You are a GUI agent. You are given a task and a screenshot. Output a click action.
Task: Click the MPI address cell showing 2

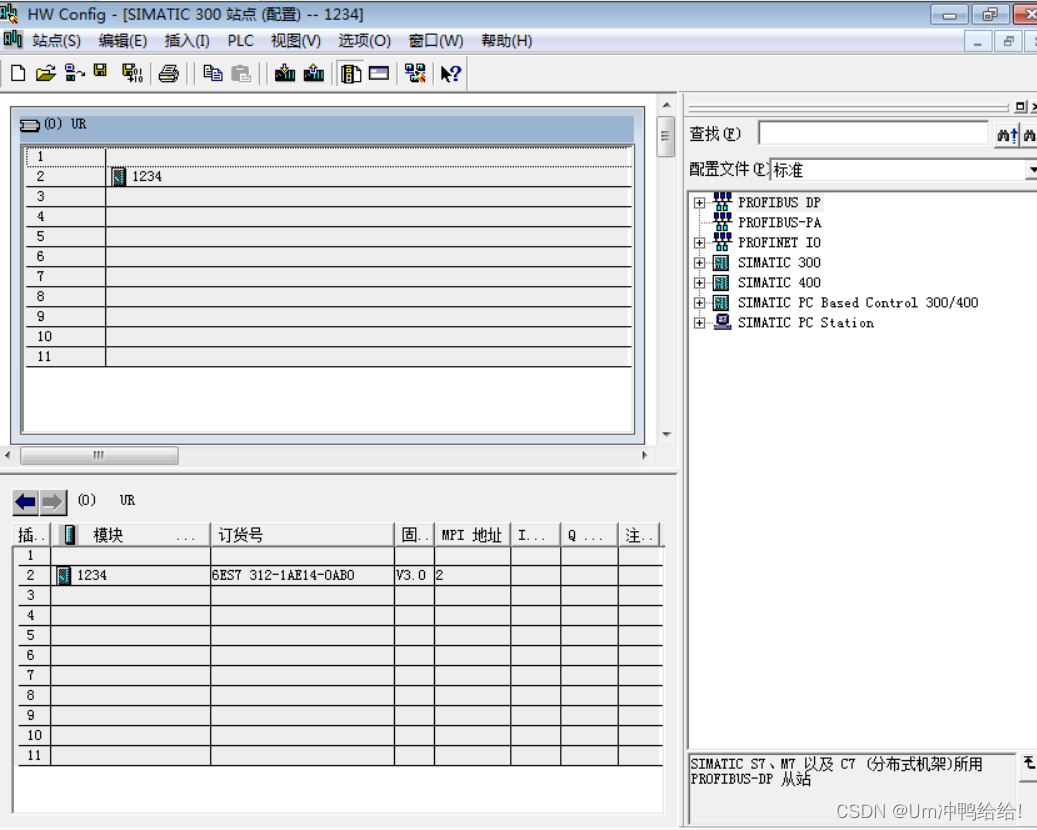pos(472,575)
